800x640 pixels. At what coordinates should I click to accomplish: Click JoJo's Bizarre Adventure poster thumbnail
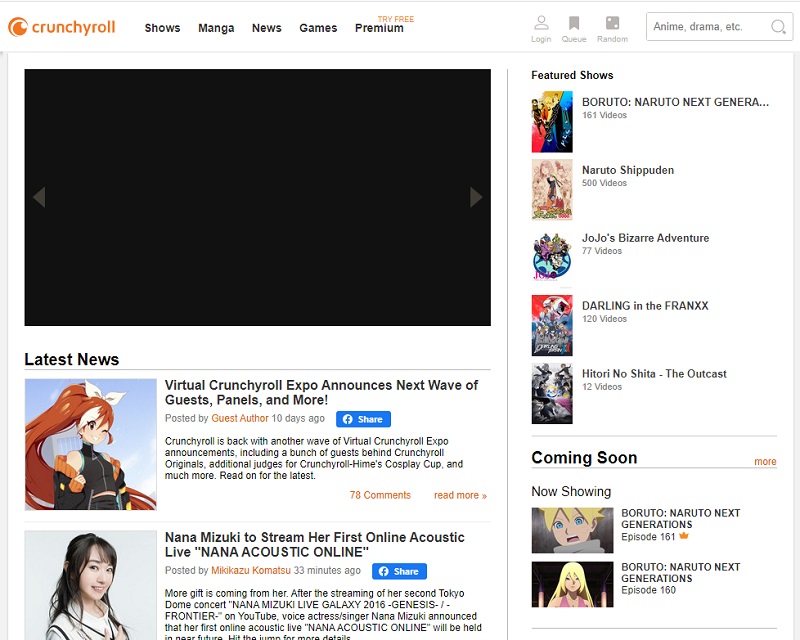click(552, 258)
